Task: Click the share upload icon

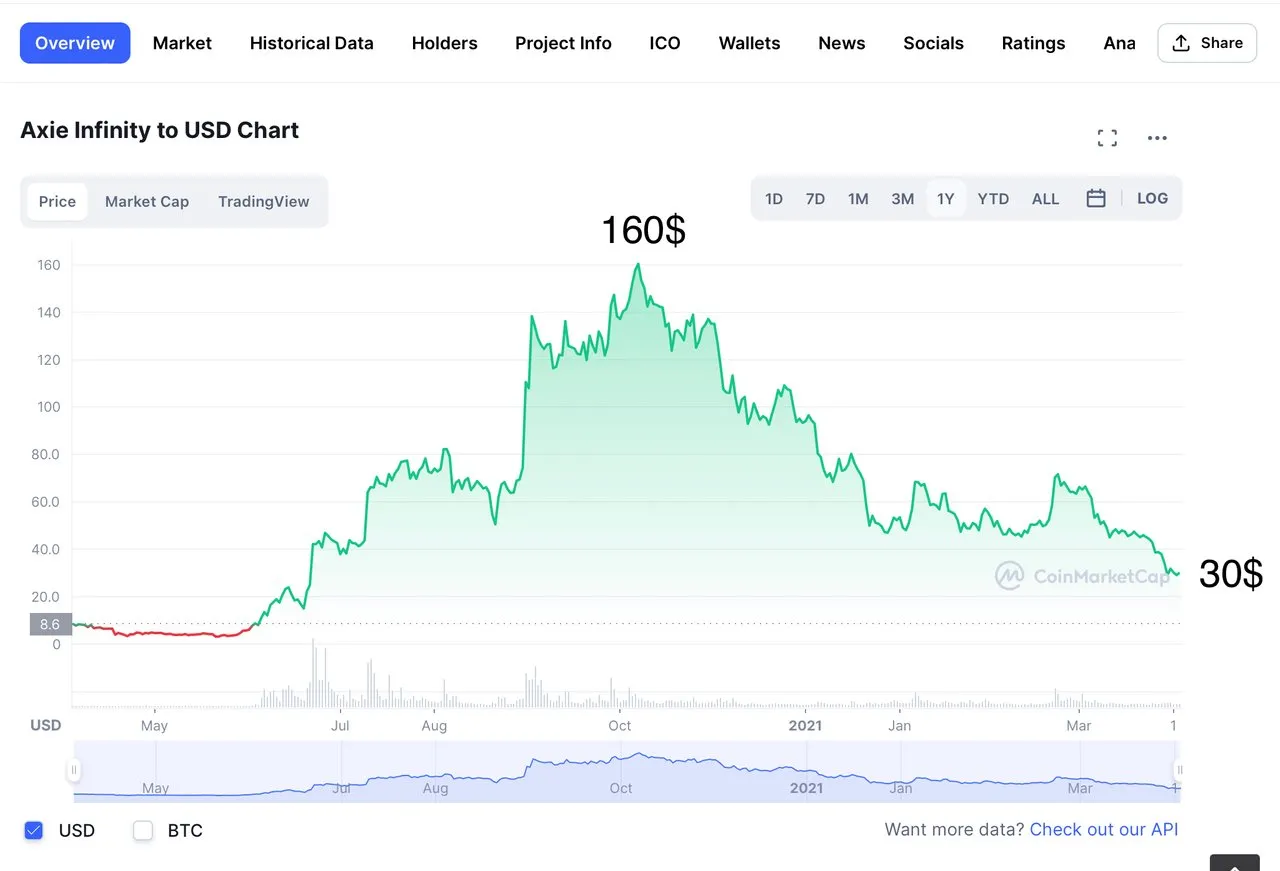Action: click(1181, 43)
